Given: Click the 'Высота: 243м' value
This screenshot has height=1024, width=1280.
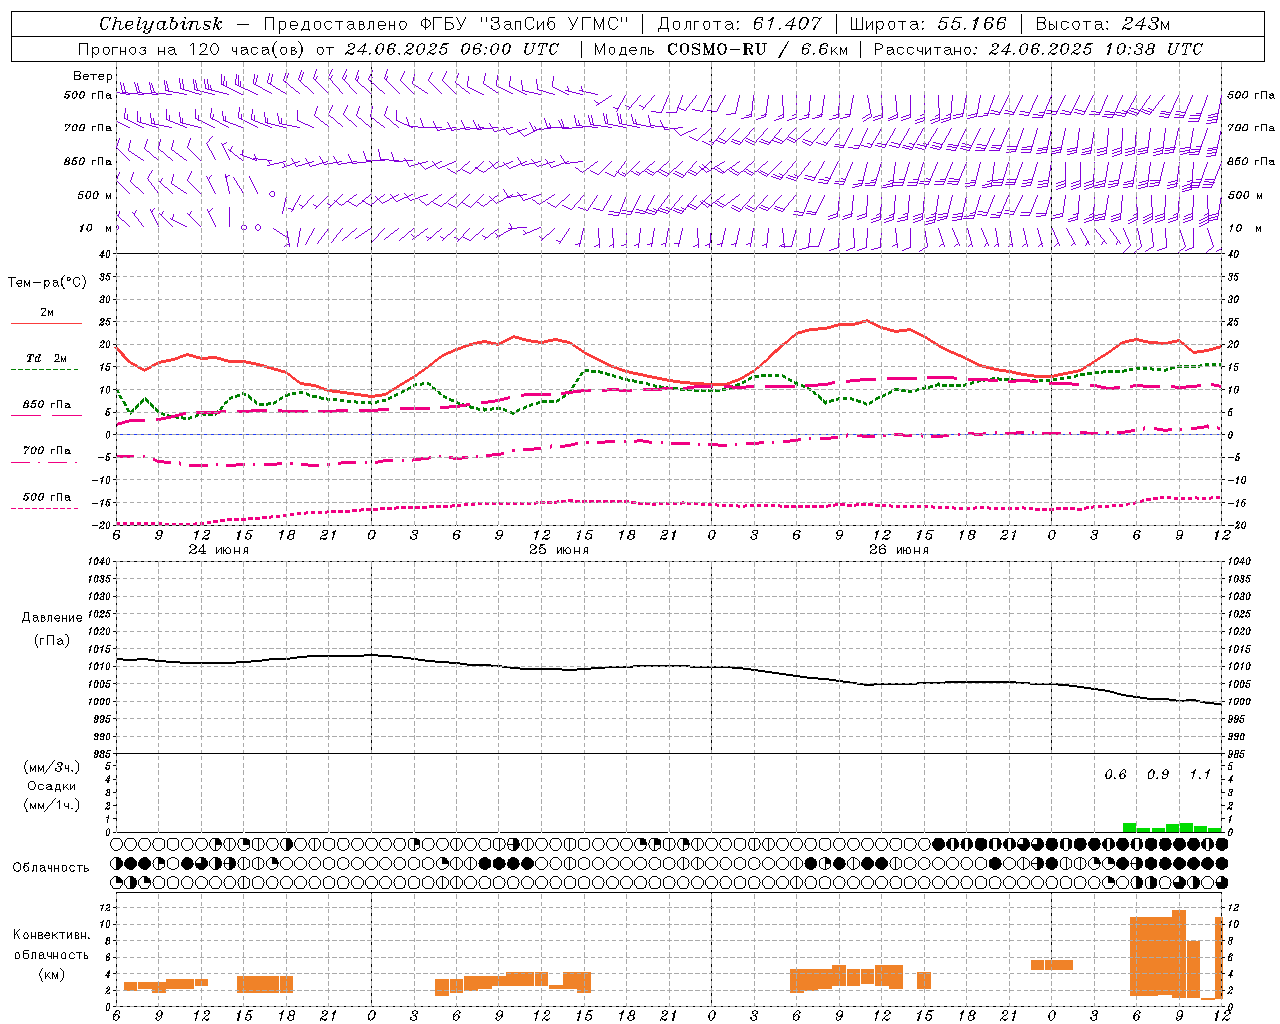Looking at the screenshot, I should pyautogui.click(x=1103, y=24).
